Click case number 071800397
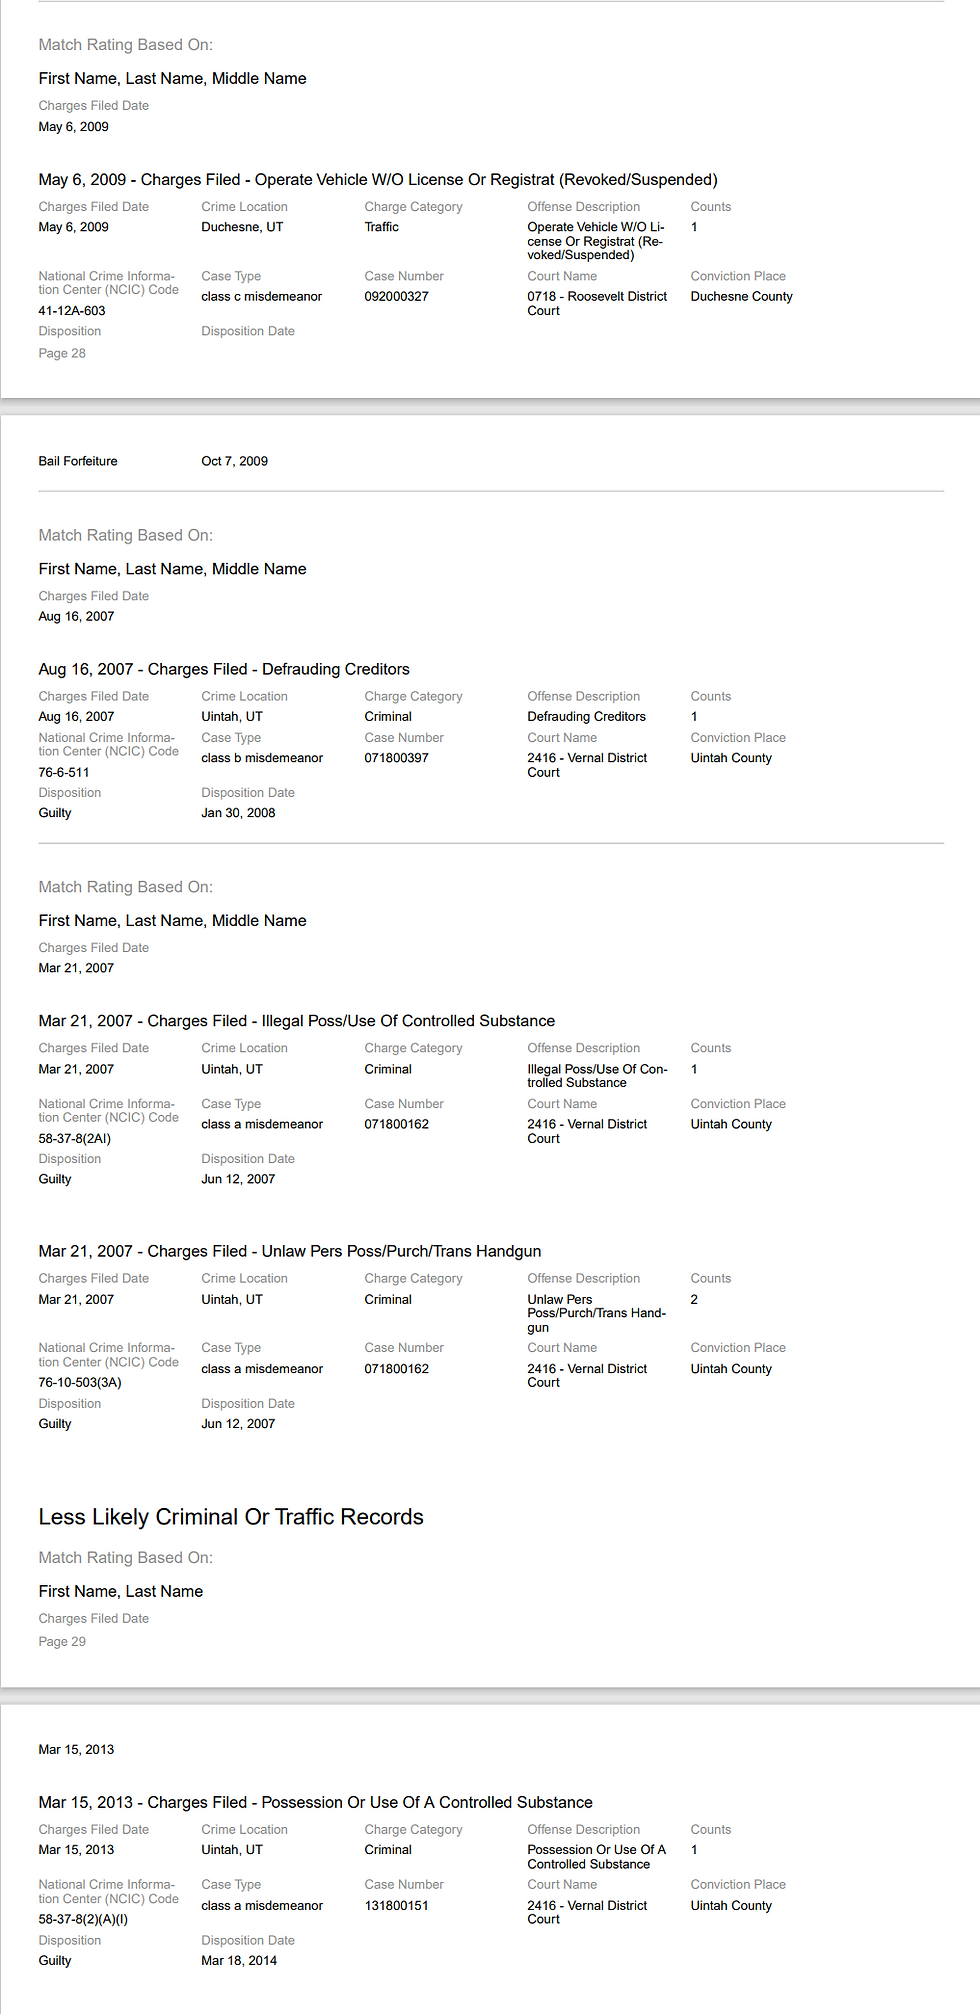The height and width of the screenshot is (2014, 980). (x=396, y=758)
